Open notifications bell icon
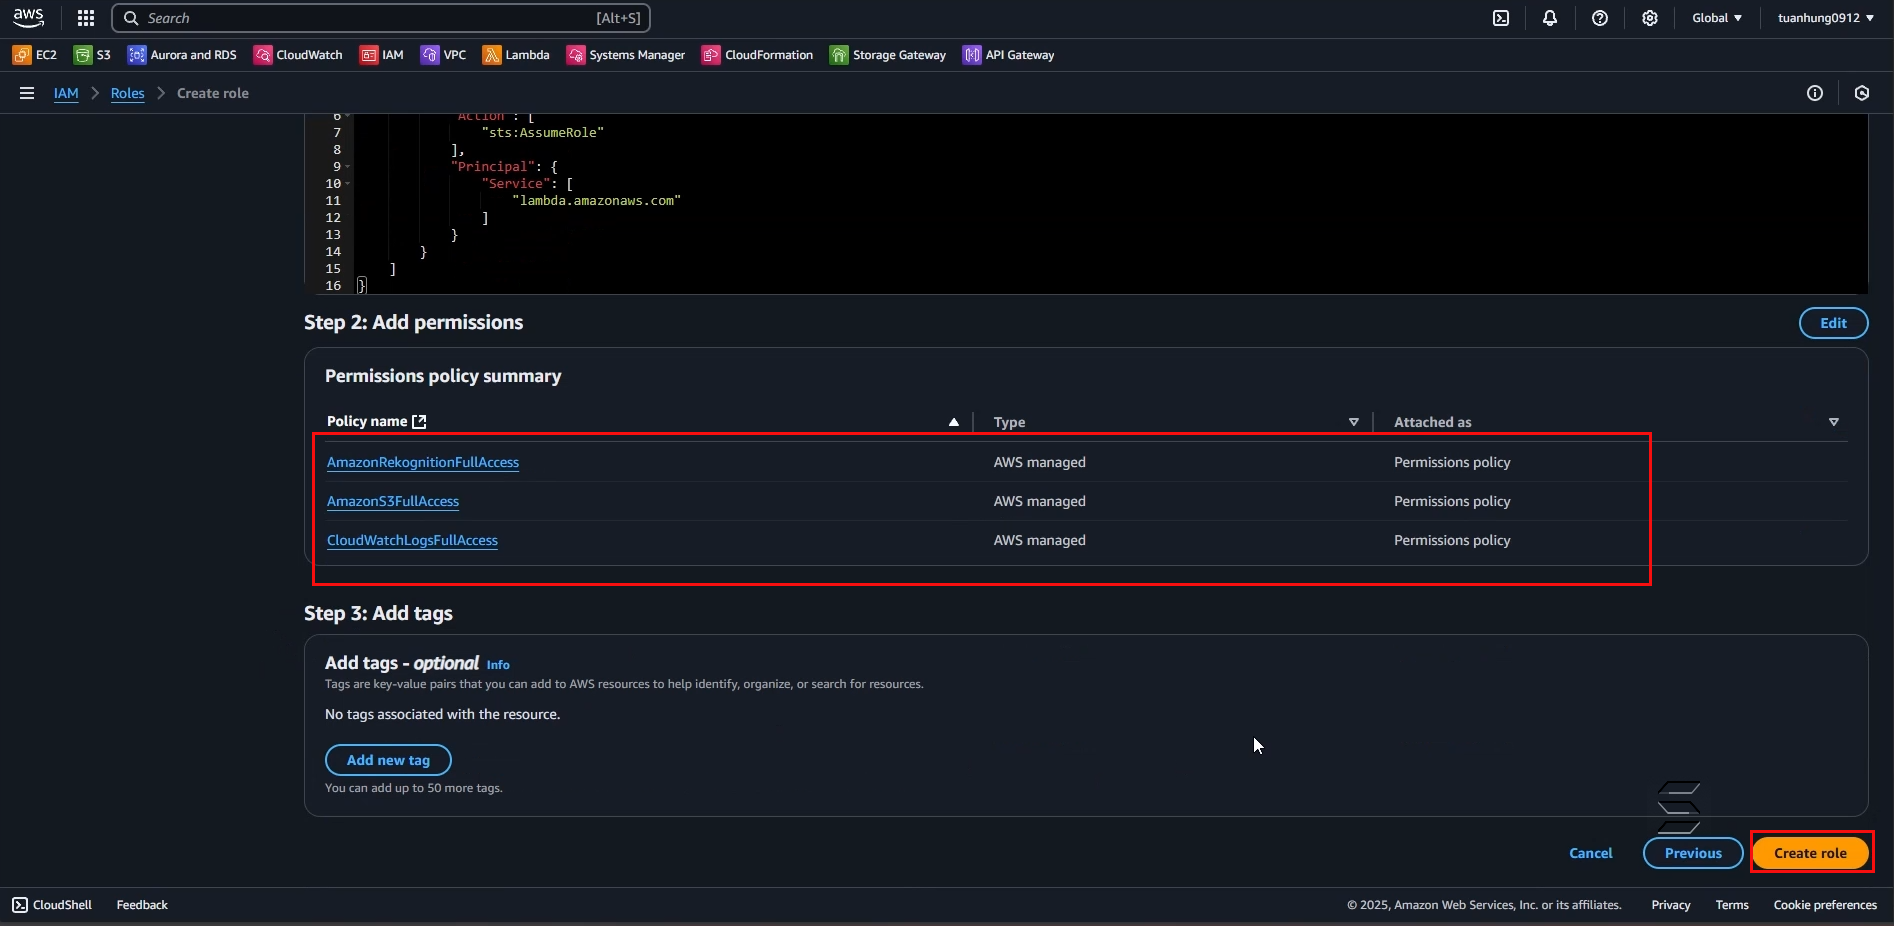Image resolution: width=1894 pixels, height=926 pixels. tap(1550, 18)
